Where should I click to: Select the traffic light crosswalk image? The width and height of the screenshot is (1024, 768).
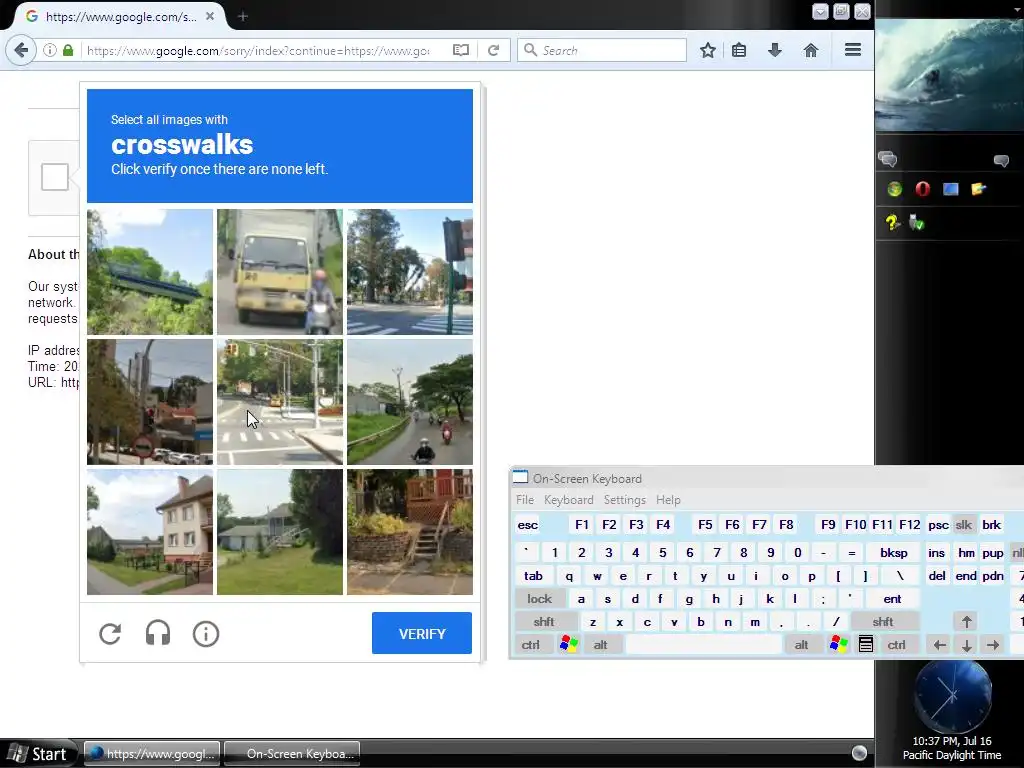[x=409, y=272]
